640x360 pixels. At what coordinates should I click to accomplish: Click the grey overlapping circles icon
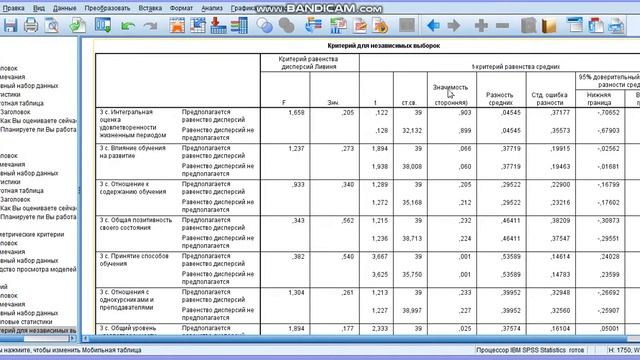pos(287,26)
